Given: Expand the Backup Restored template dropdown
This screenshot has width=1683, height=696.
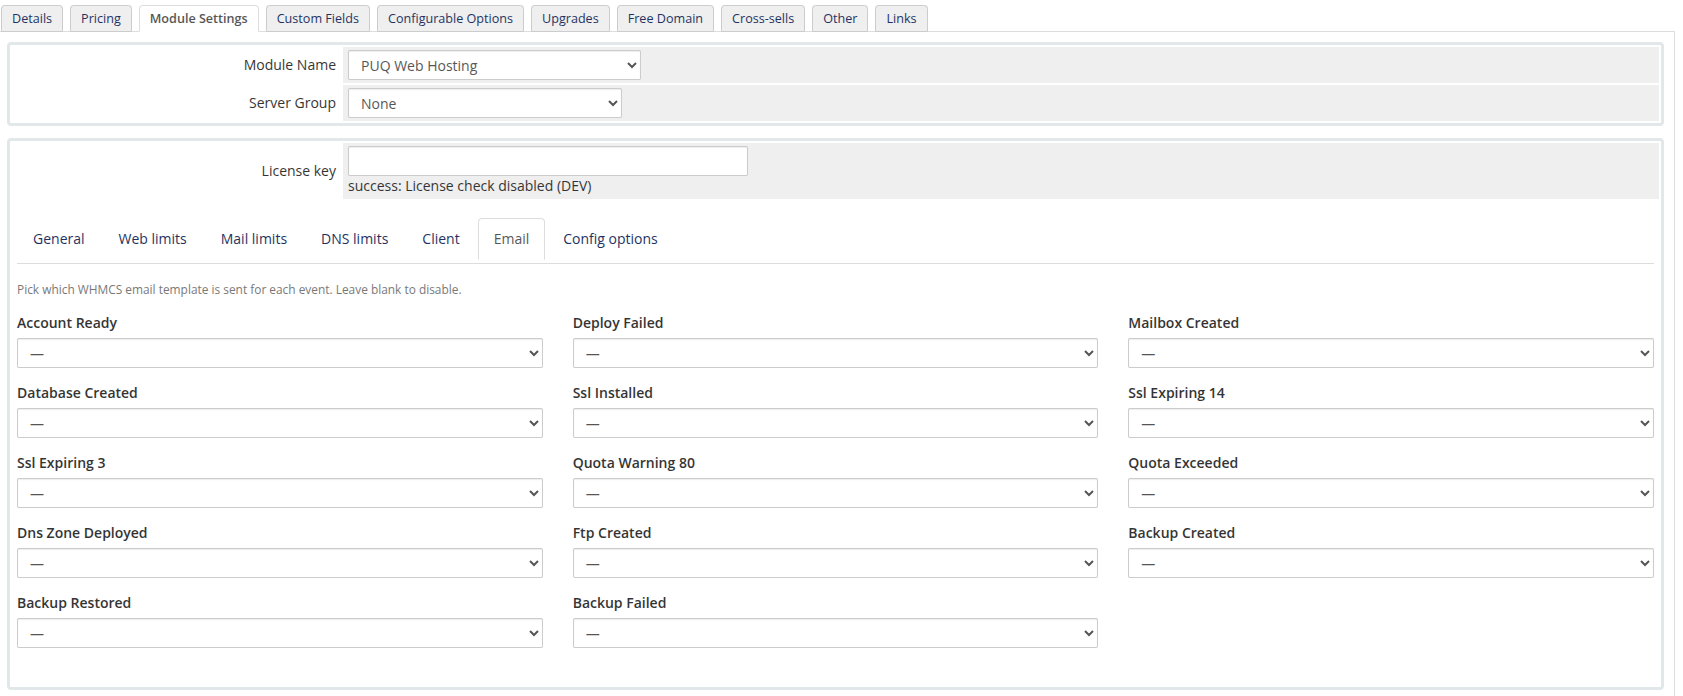Looking at the screenshot, I should point(280,633).
